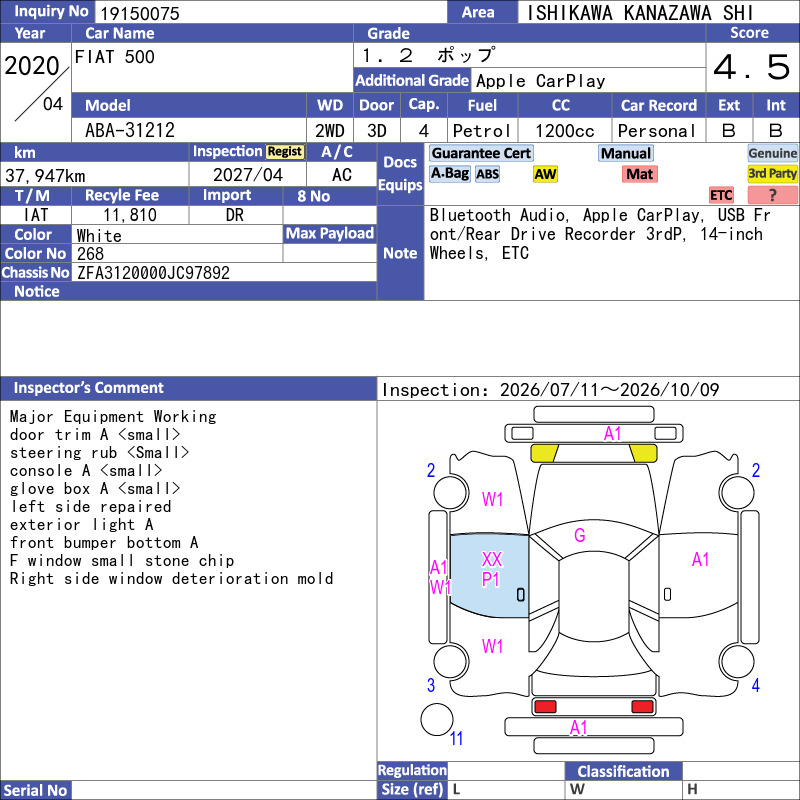Select the yellow AW badge

545,174
